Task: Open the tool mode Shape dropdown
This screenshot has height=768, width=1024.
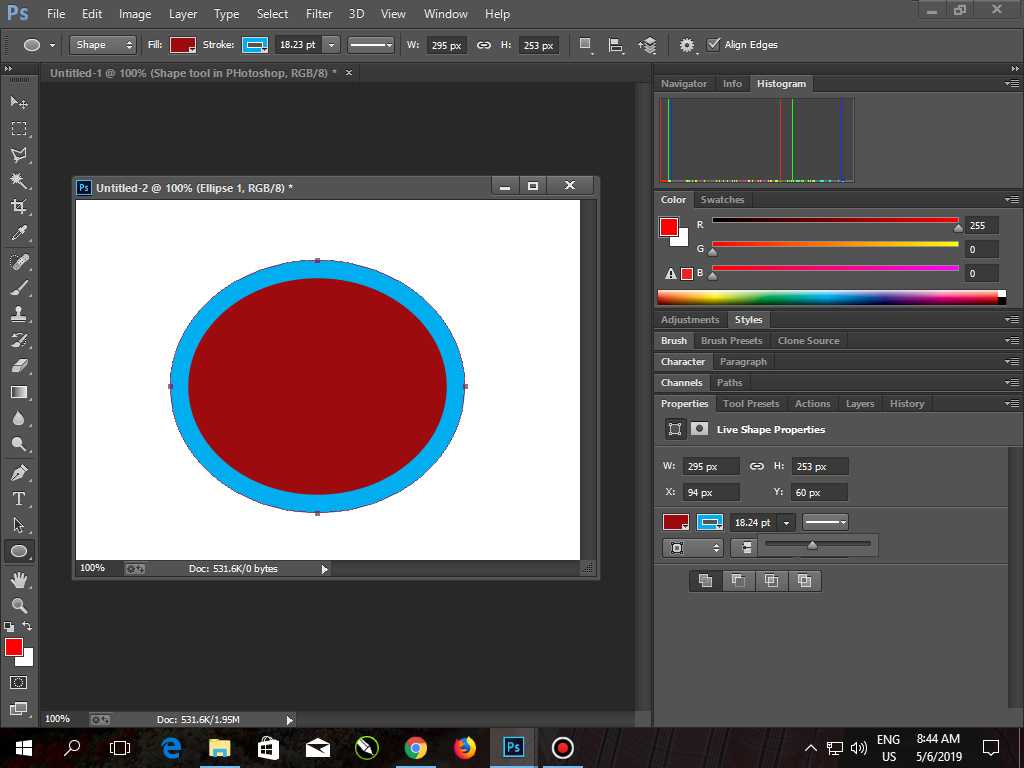Action: [101, 44]
